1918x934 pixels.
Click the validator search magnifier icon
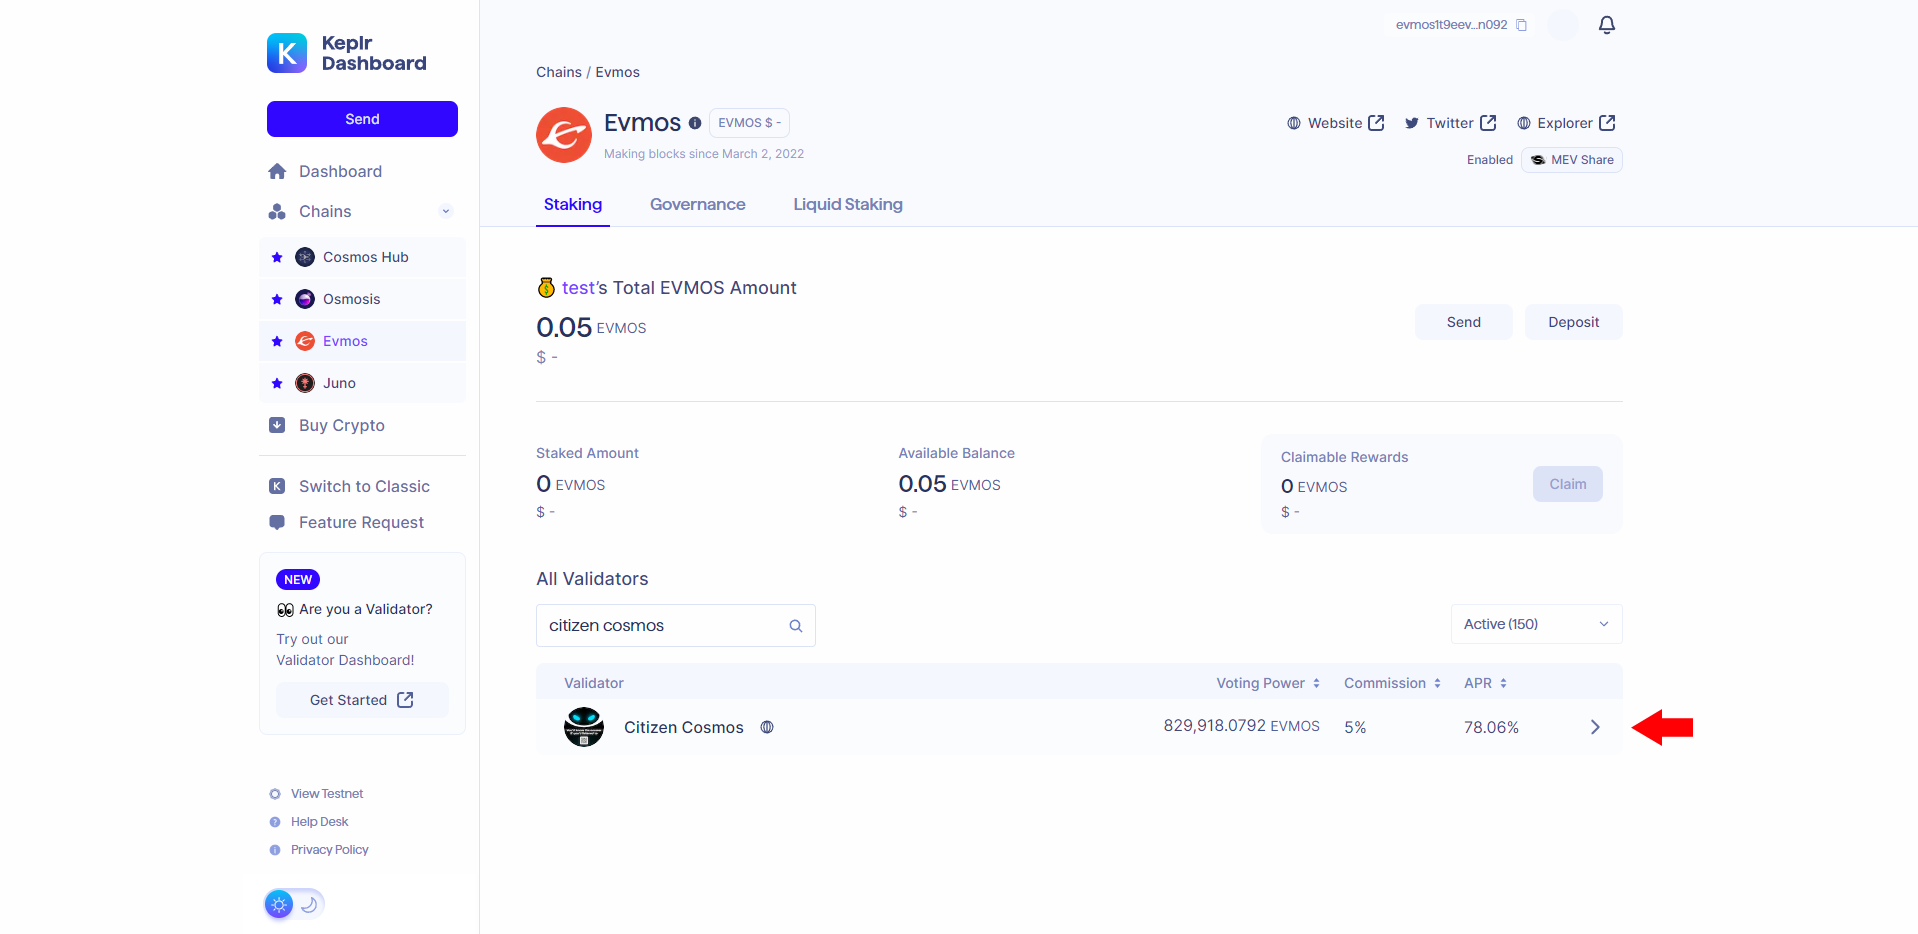(796, 626)
